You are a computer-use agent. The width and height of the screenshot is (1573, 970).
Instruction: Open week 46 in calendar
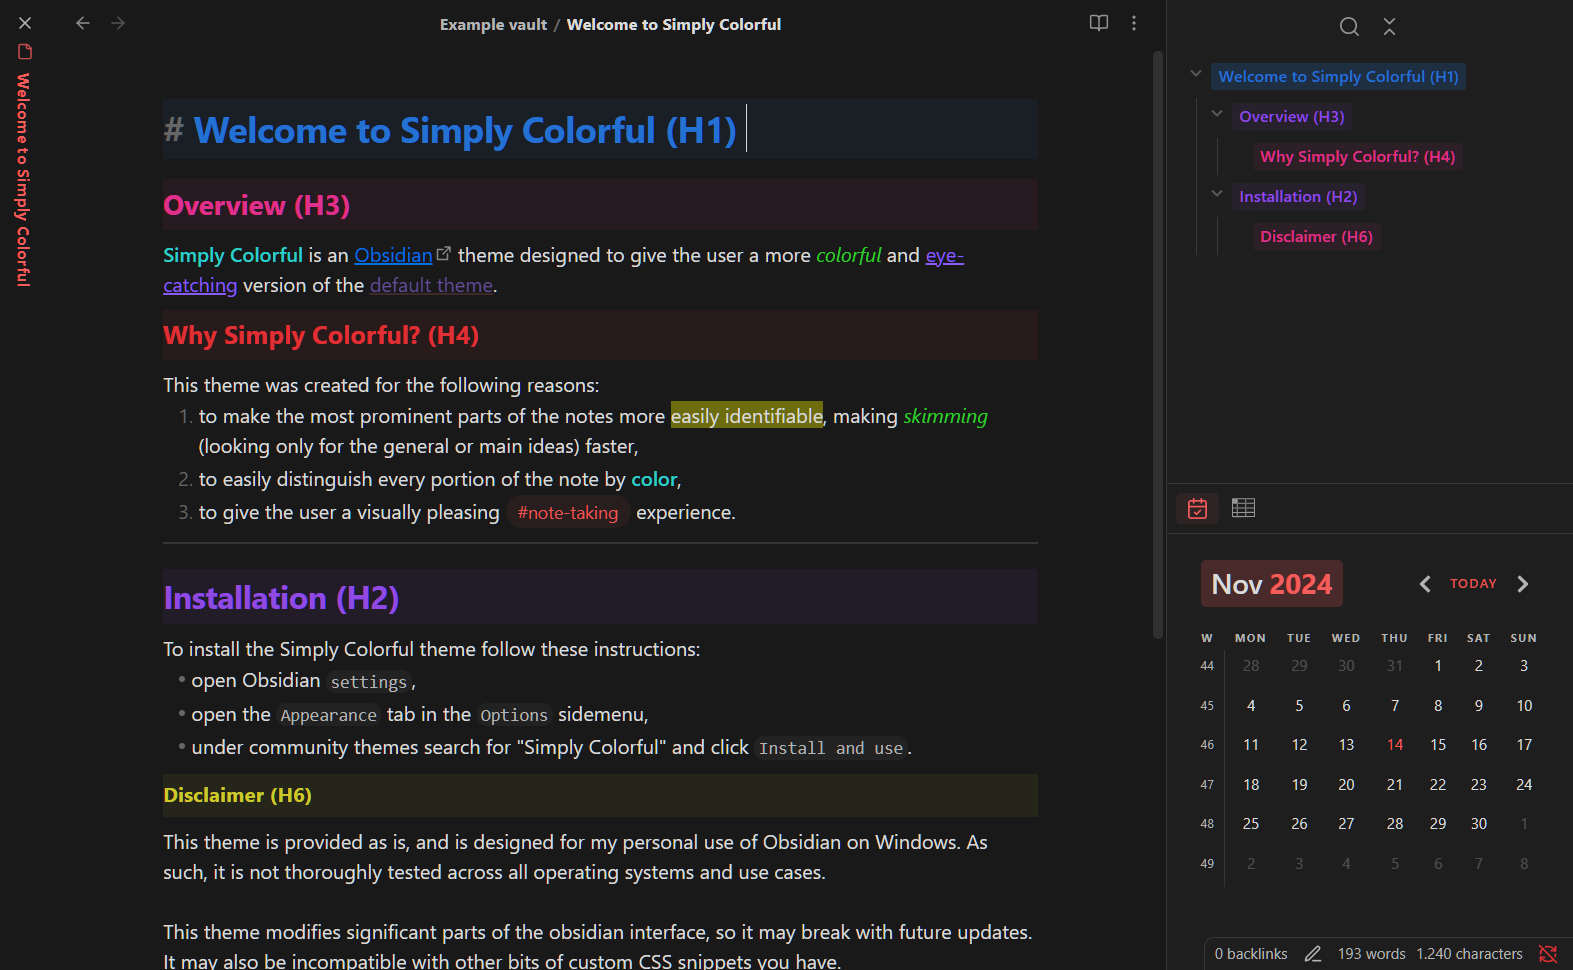point(1207,745)
